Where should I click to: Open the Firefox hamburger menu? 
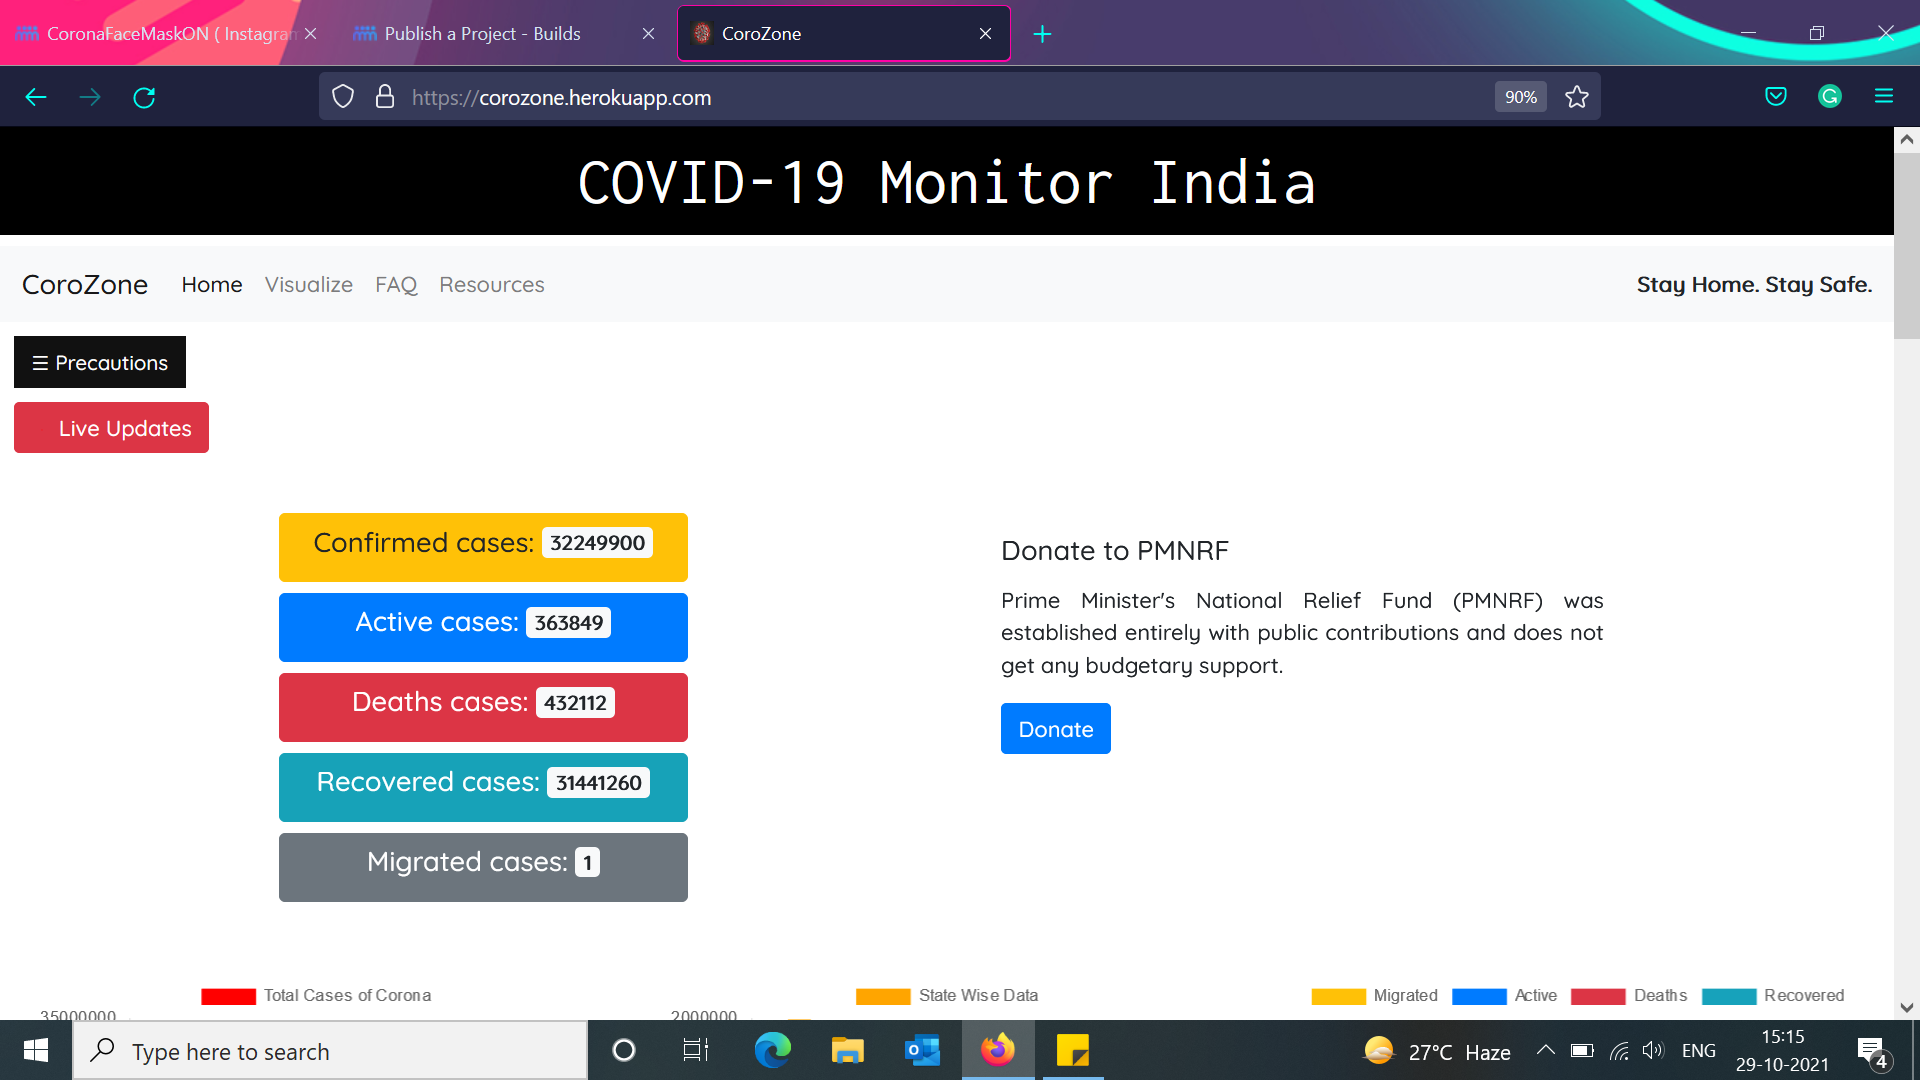click(x=1884, y=97)
